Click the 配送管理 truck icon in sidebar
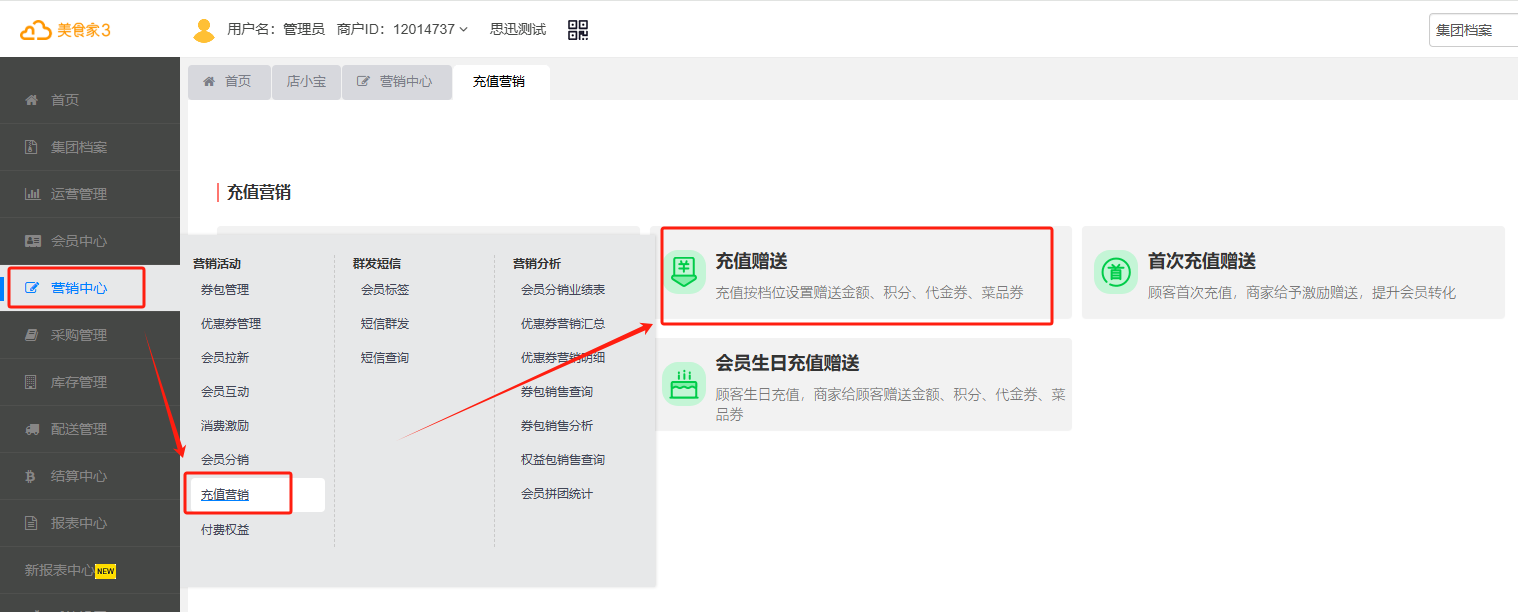The image size is (1518, 612). pos(32,429)
